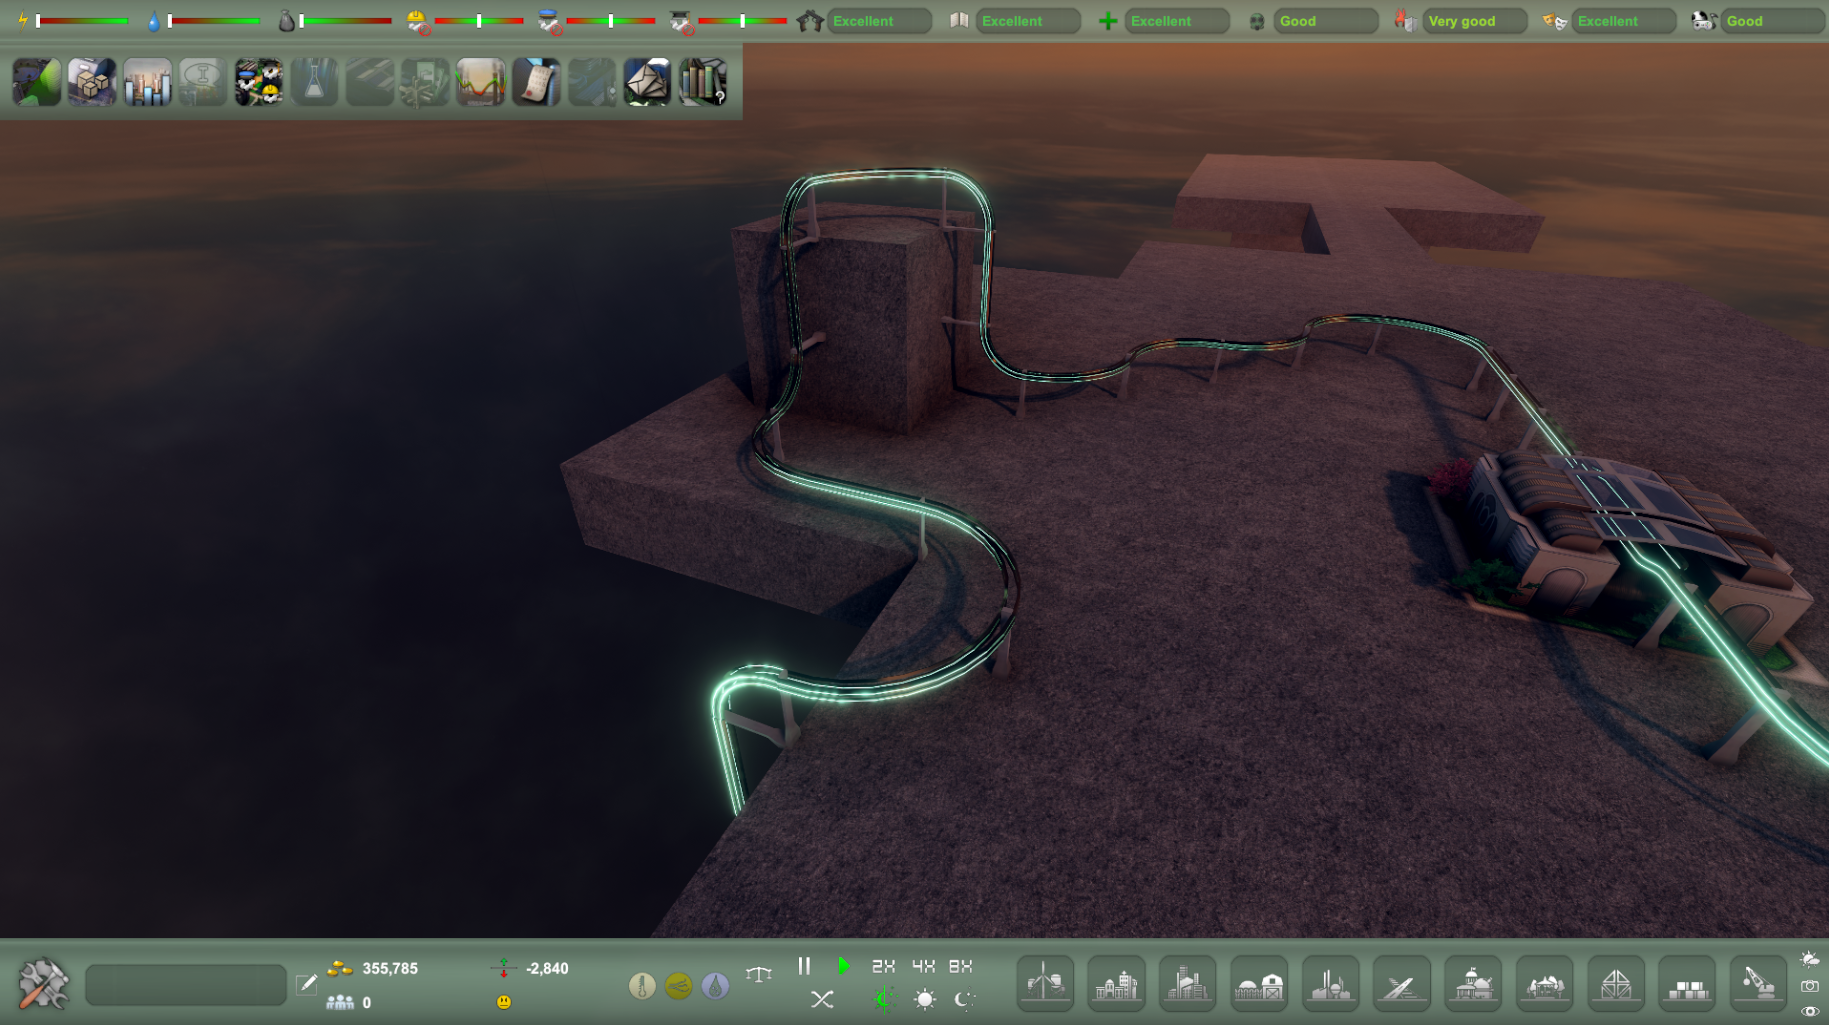
Task: Click the blue cap worker employment bar
Action: pyautogui.click(x=611, y=20)
